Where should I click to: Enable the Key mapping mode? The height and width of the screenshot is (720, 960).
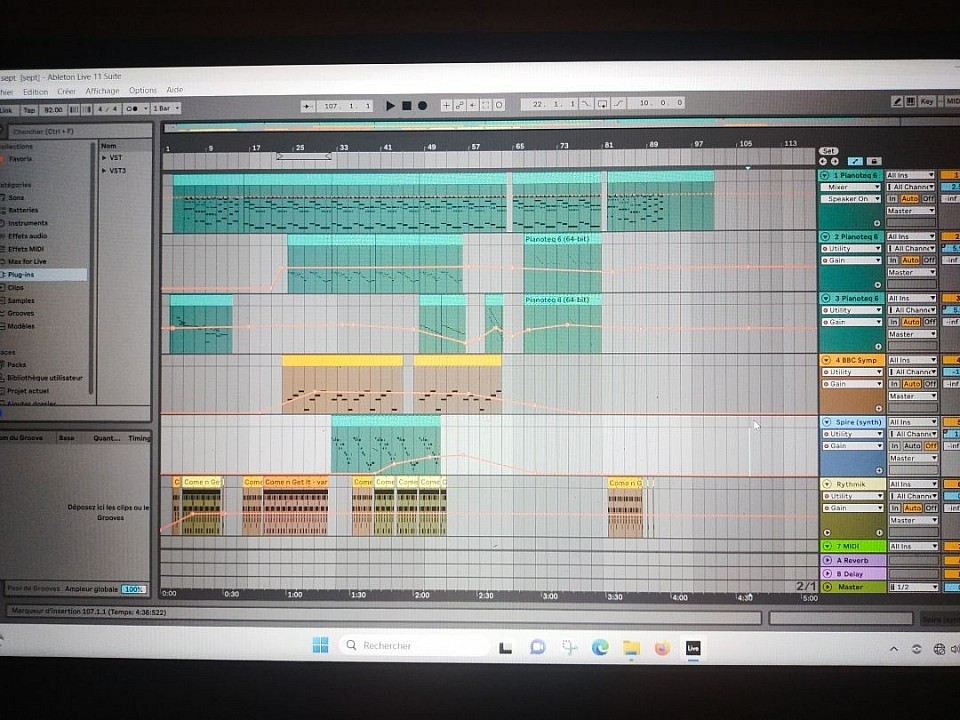(x=927, y=102)
